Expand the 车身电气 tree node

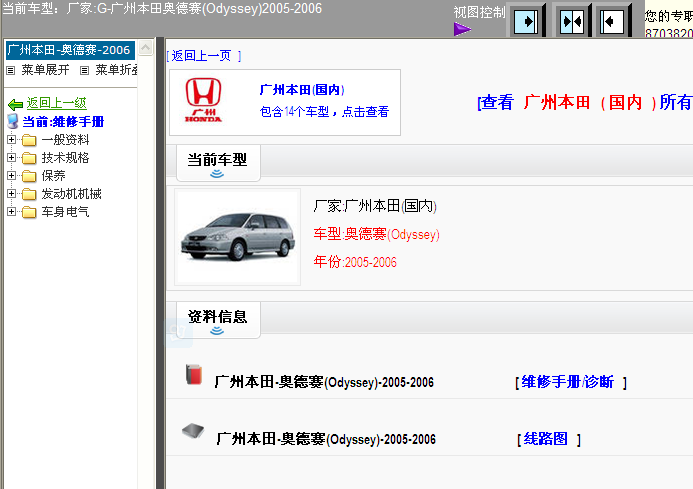coord(11,212)
